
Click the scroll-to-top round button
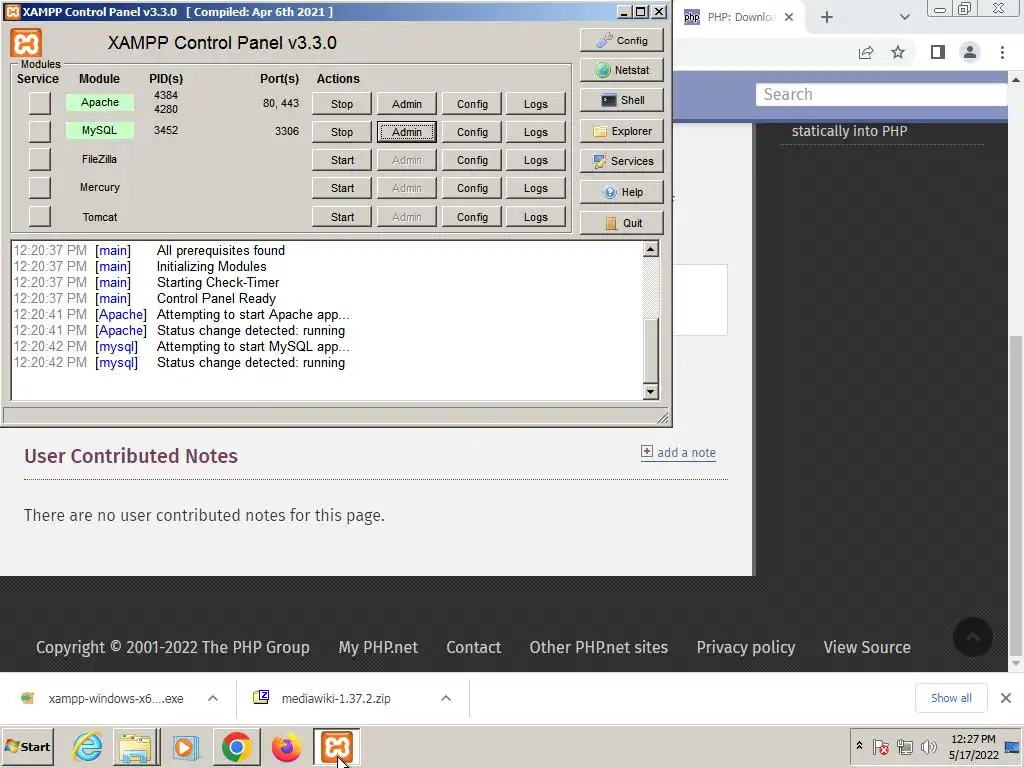pyautogui.click(x=972, y=637)
